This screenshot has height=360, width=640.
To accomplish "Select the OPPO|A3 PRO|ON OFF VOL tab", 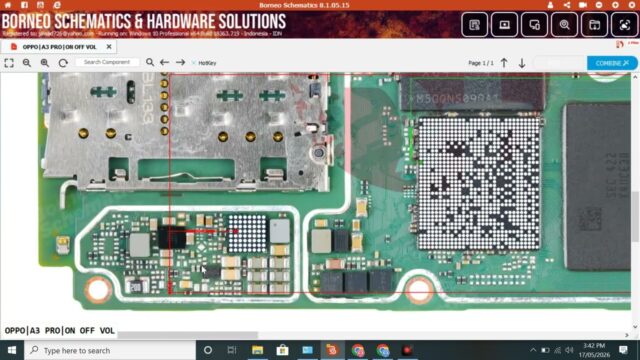I will [59, 47].
